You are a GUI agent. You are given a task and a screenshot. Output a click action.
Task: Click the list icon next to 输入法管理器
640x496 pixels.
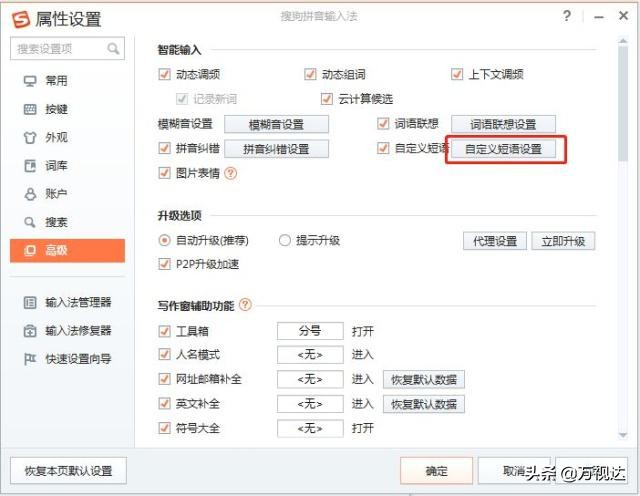coord(30,302)
